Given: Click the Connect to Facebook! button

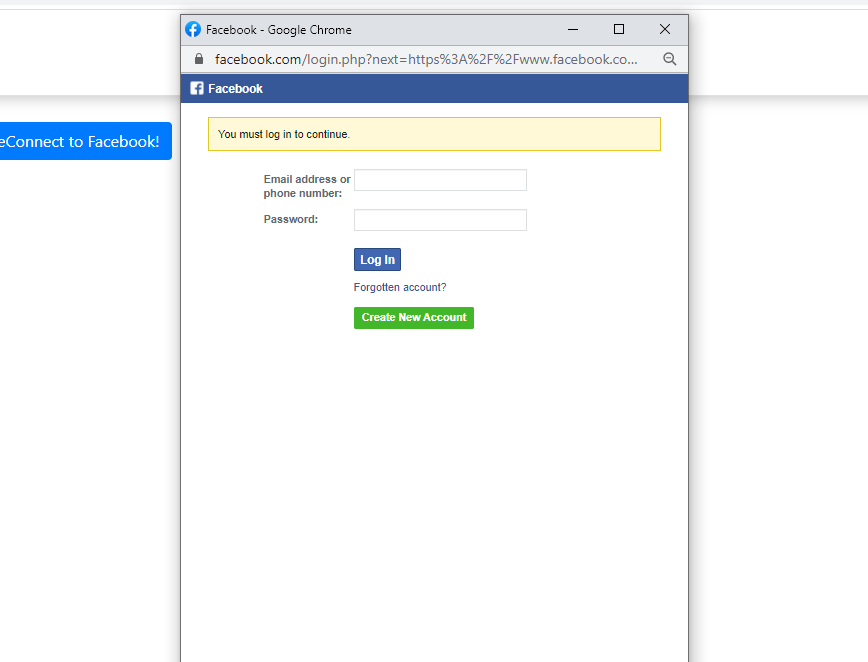Looking at the screenshot, I should (85, 141).
